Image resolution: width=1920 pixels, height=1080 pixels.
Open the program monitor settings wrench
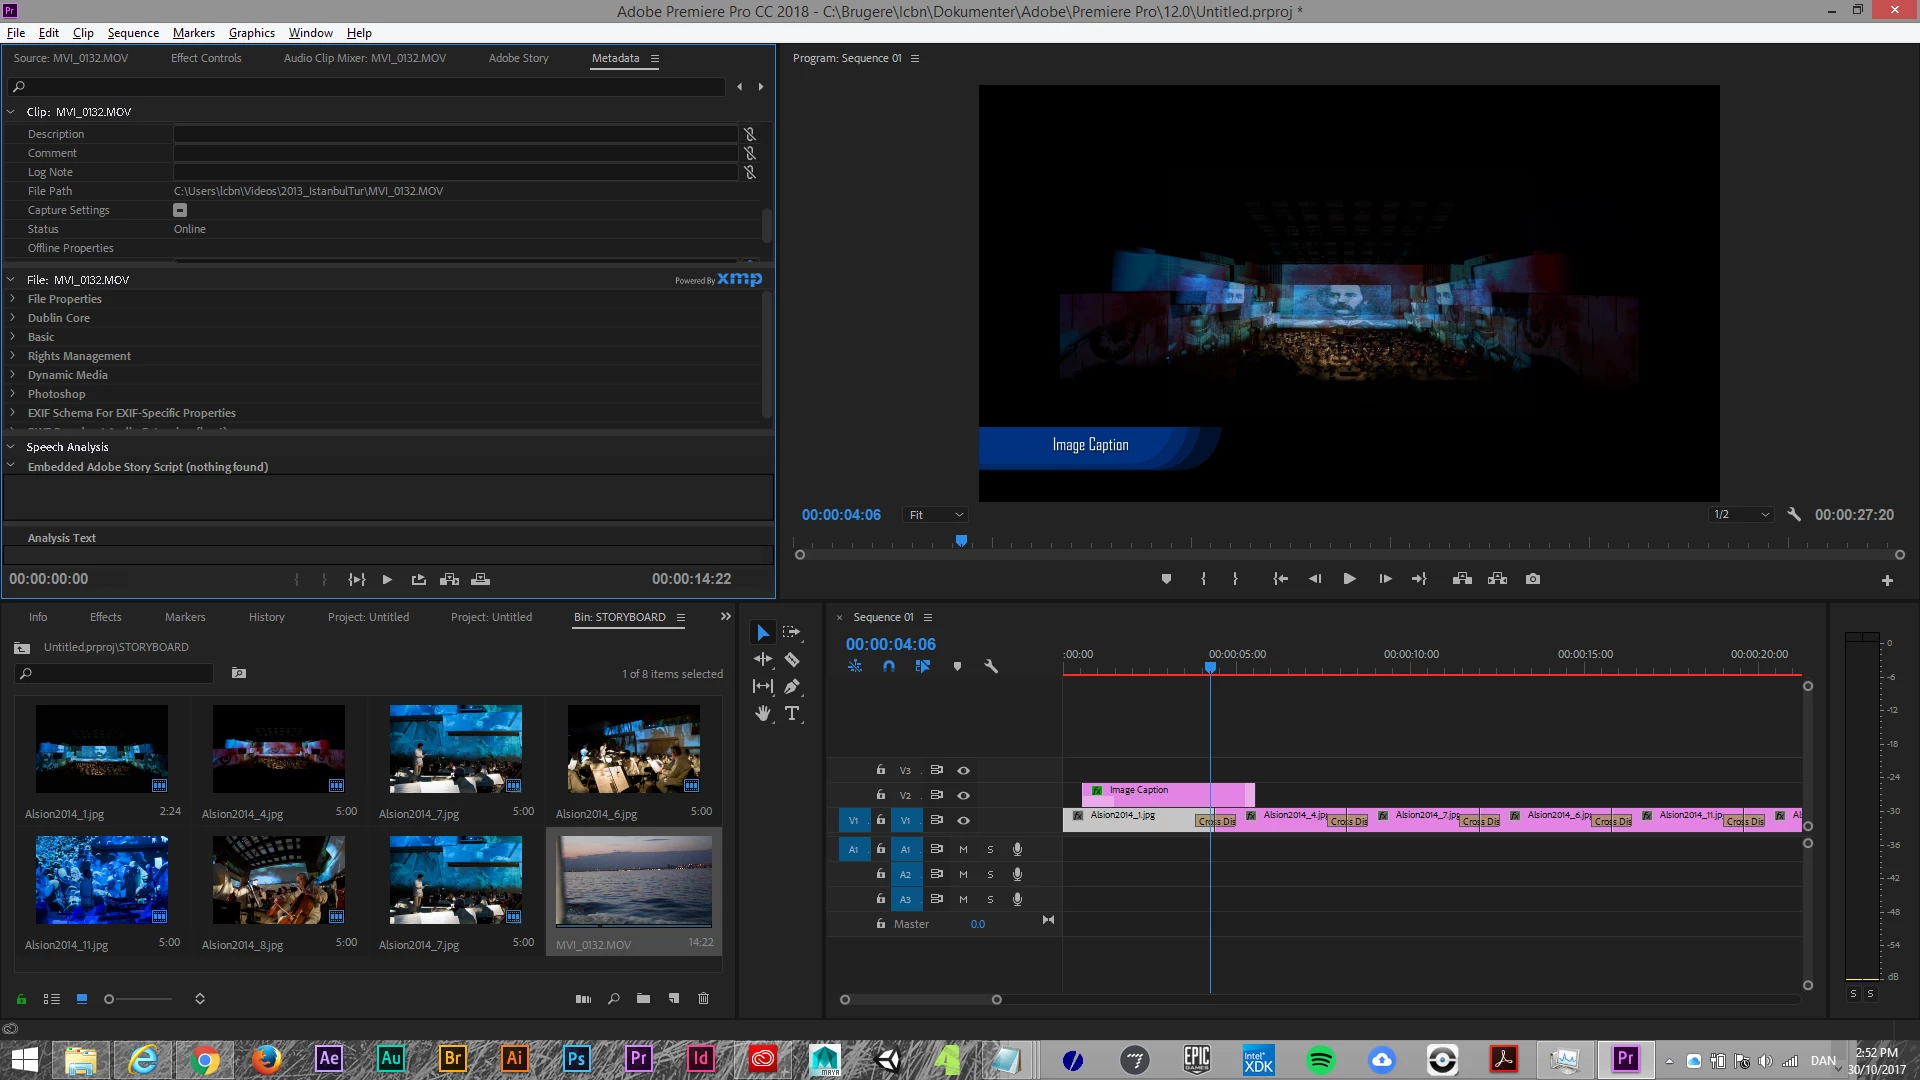pos(1794,515)
